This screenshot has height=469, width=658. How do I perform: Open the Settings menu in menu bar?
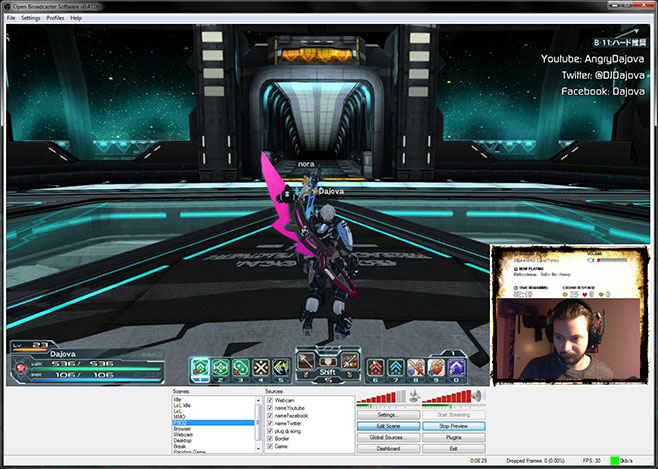click(31, 18)
